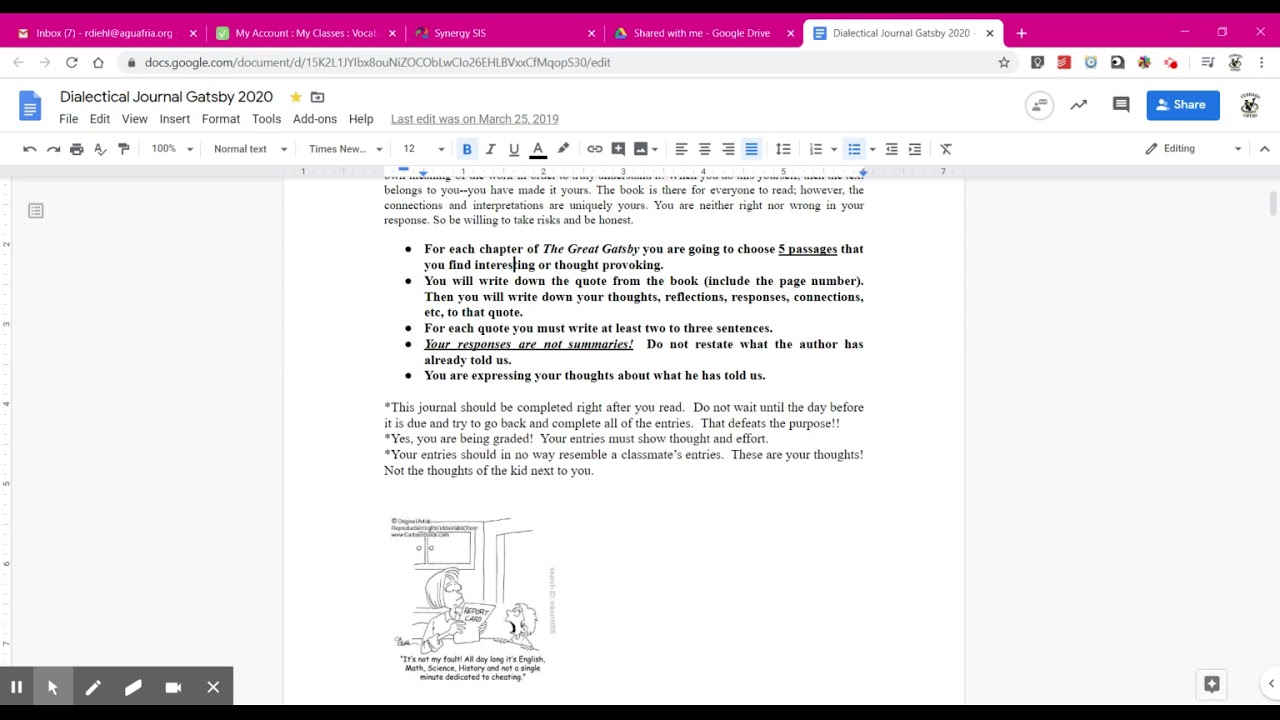
Task: Align text left
Action: (x=681, y=149)
